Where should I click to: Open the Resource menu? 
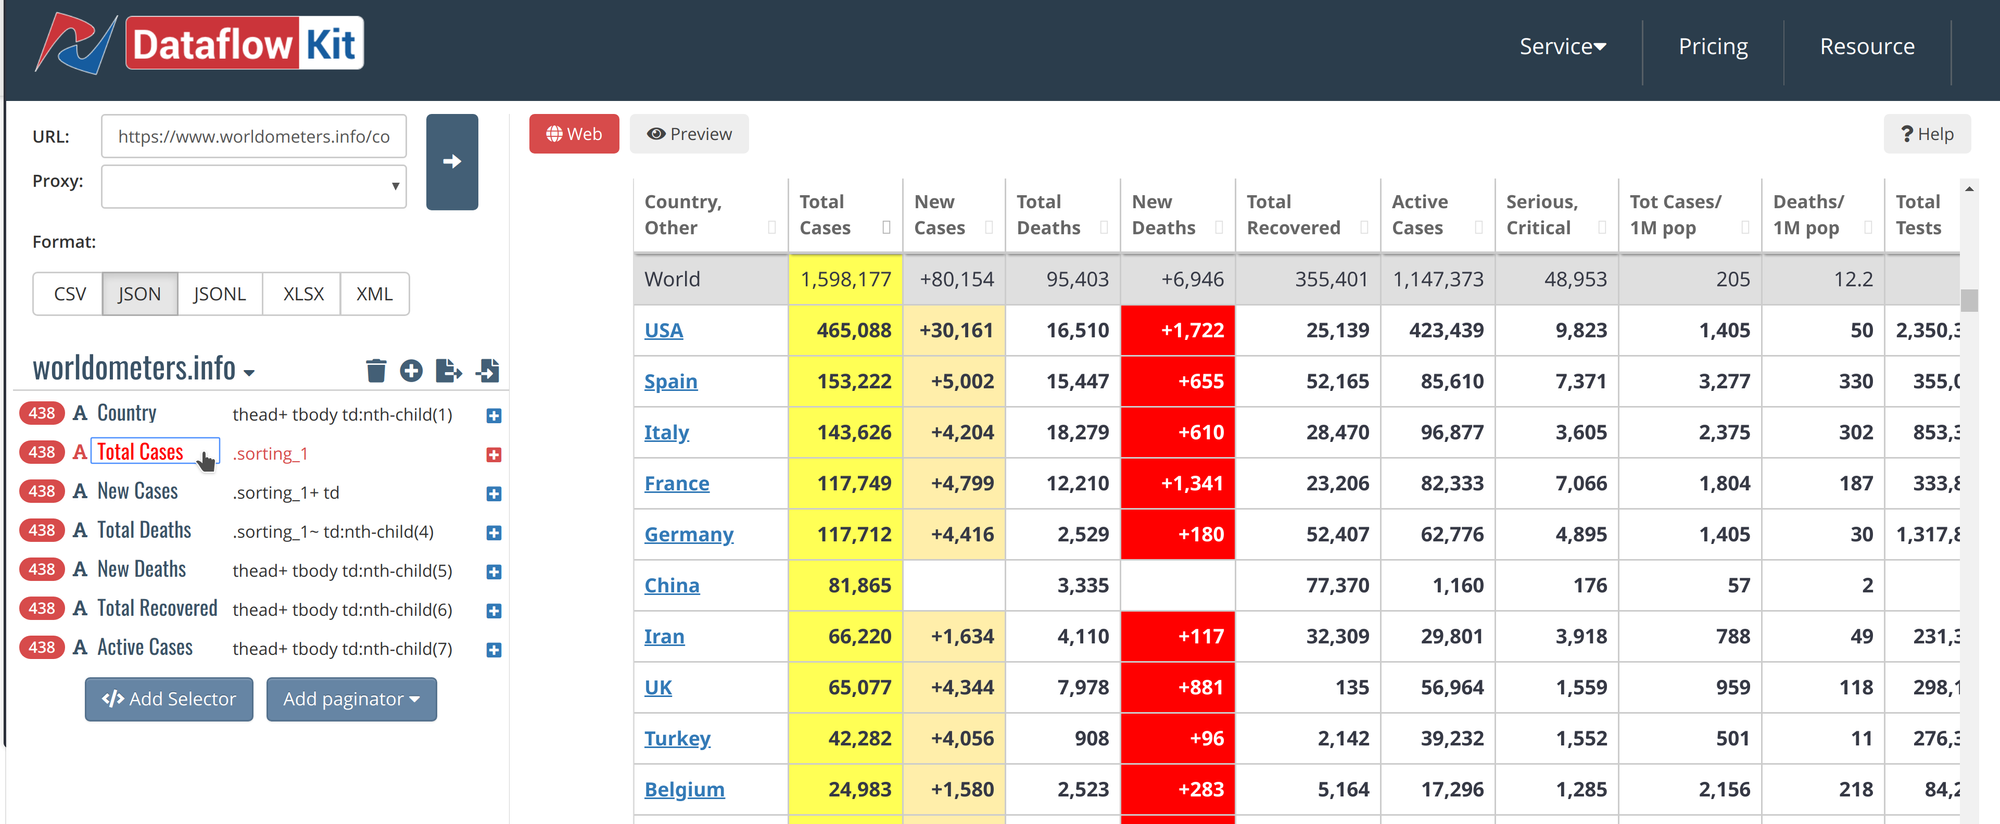[x=1867, y=47]
